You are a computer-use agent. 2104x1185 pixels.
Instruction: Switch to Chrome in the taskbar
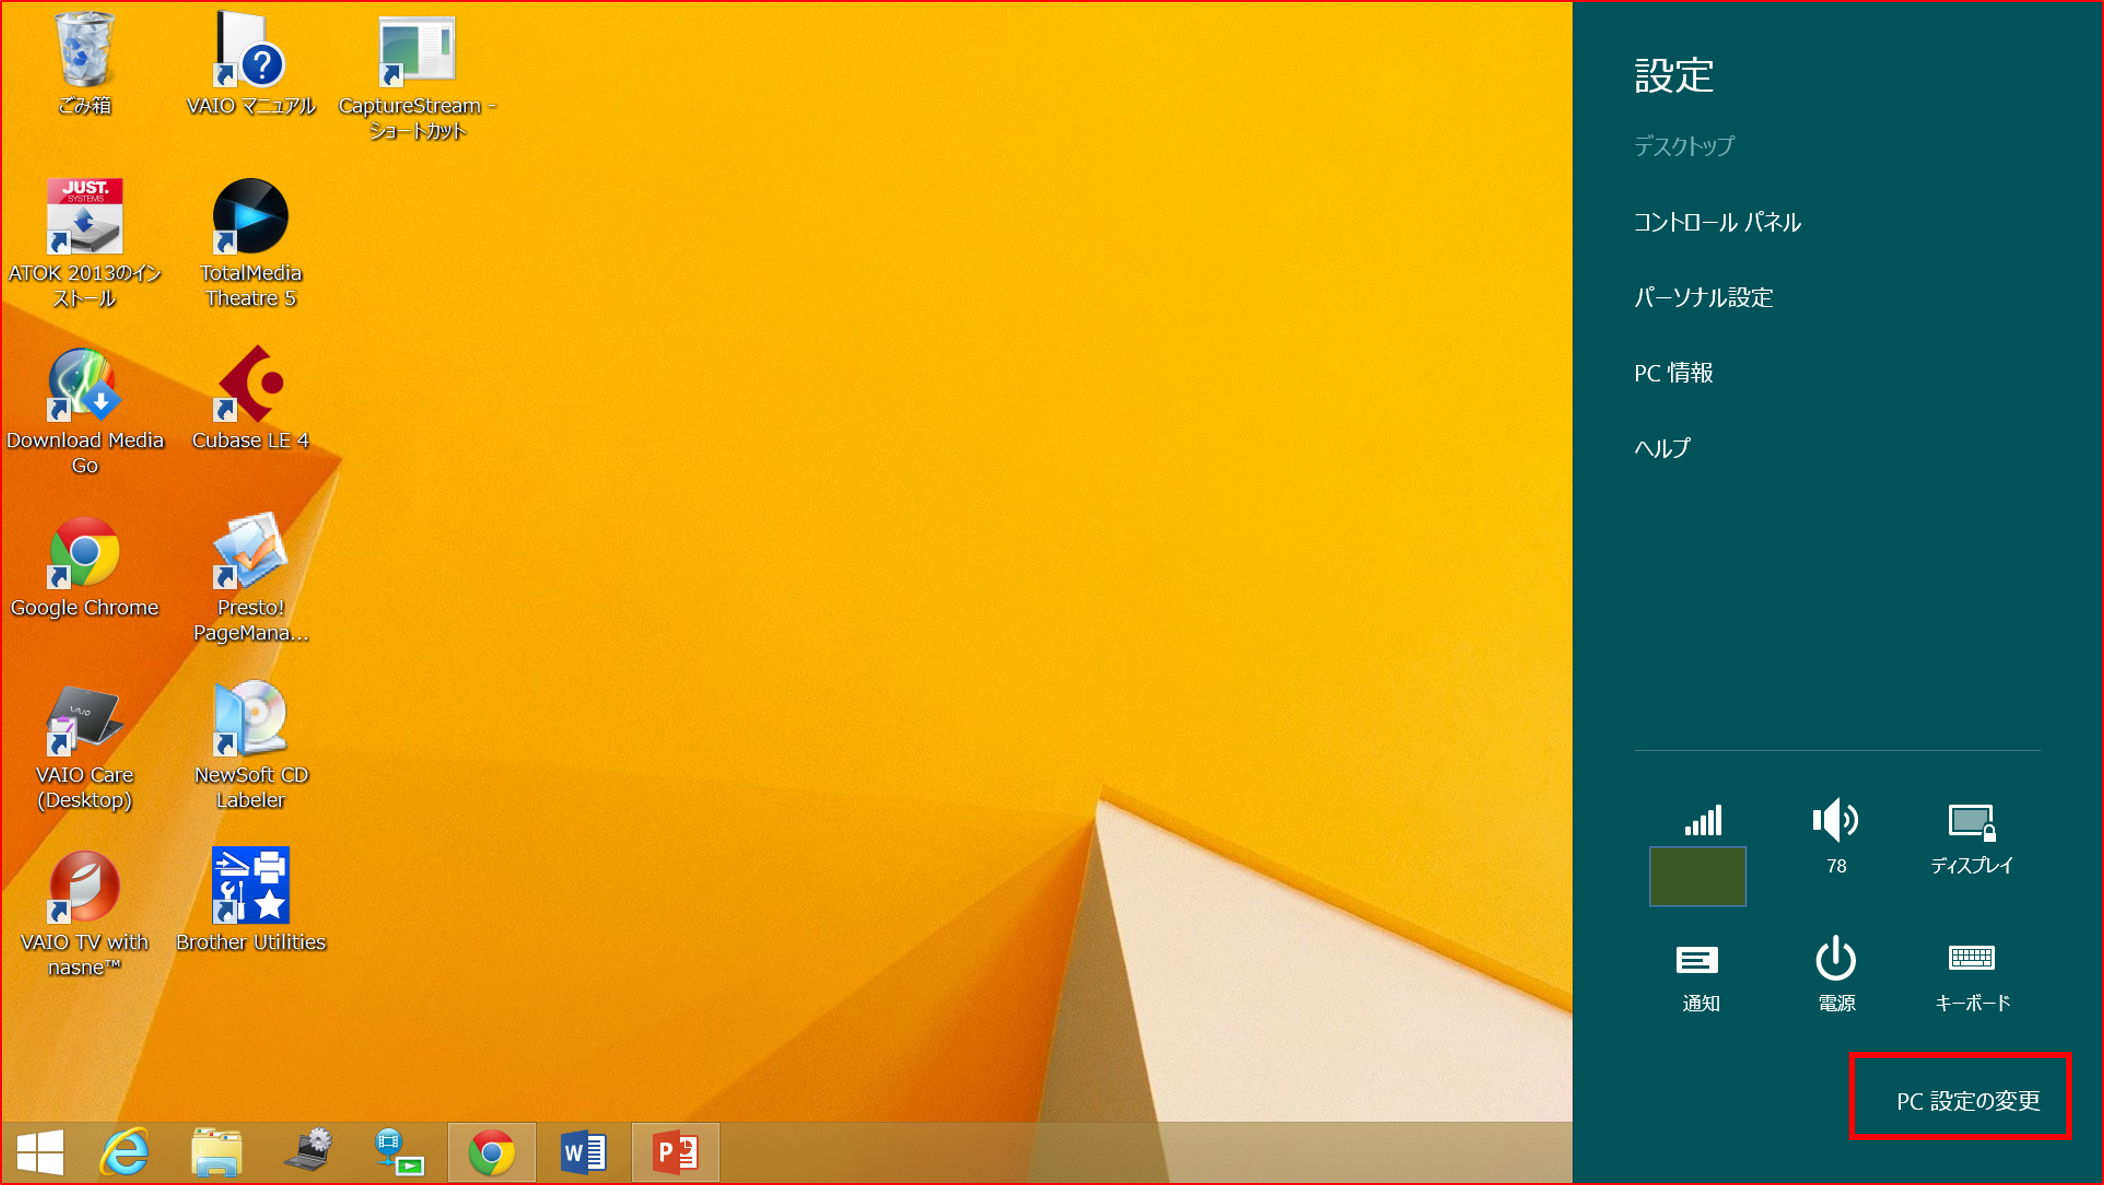pyautogui.click(x=491, y=1153)
